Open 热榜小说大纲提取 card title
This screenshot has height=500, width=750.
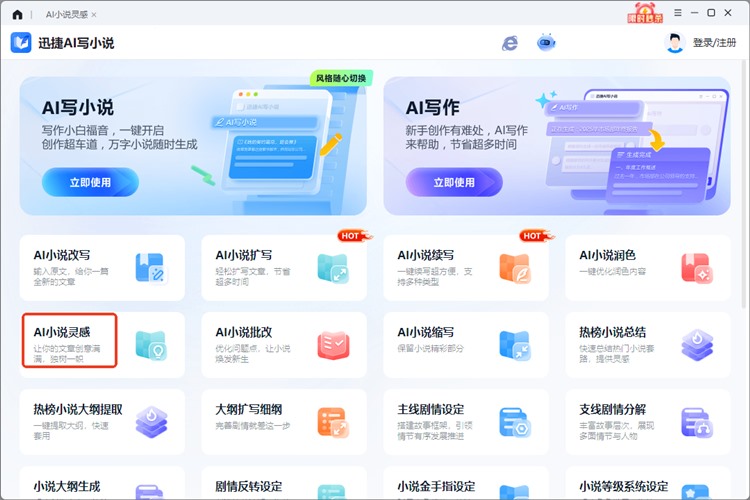[78, 410]
